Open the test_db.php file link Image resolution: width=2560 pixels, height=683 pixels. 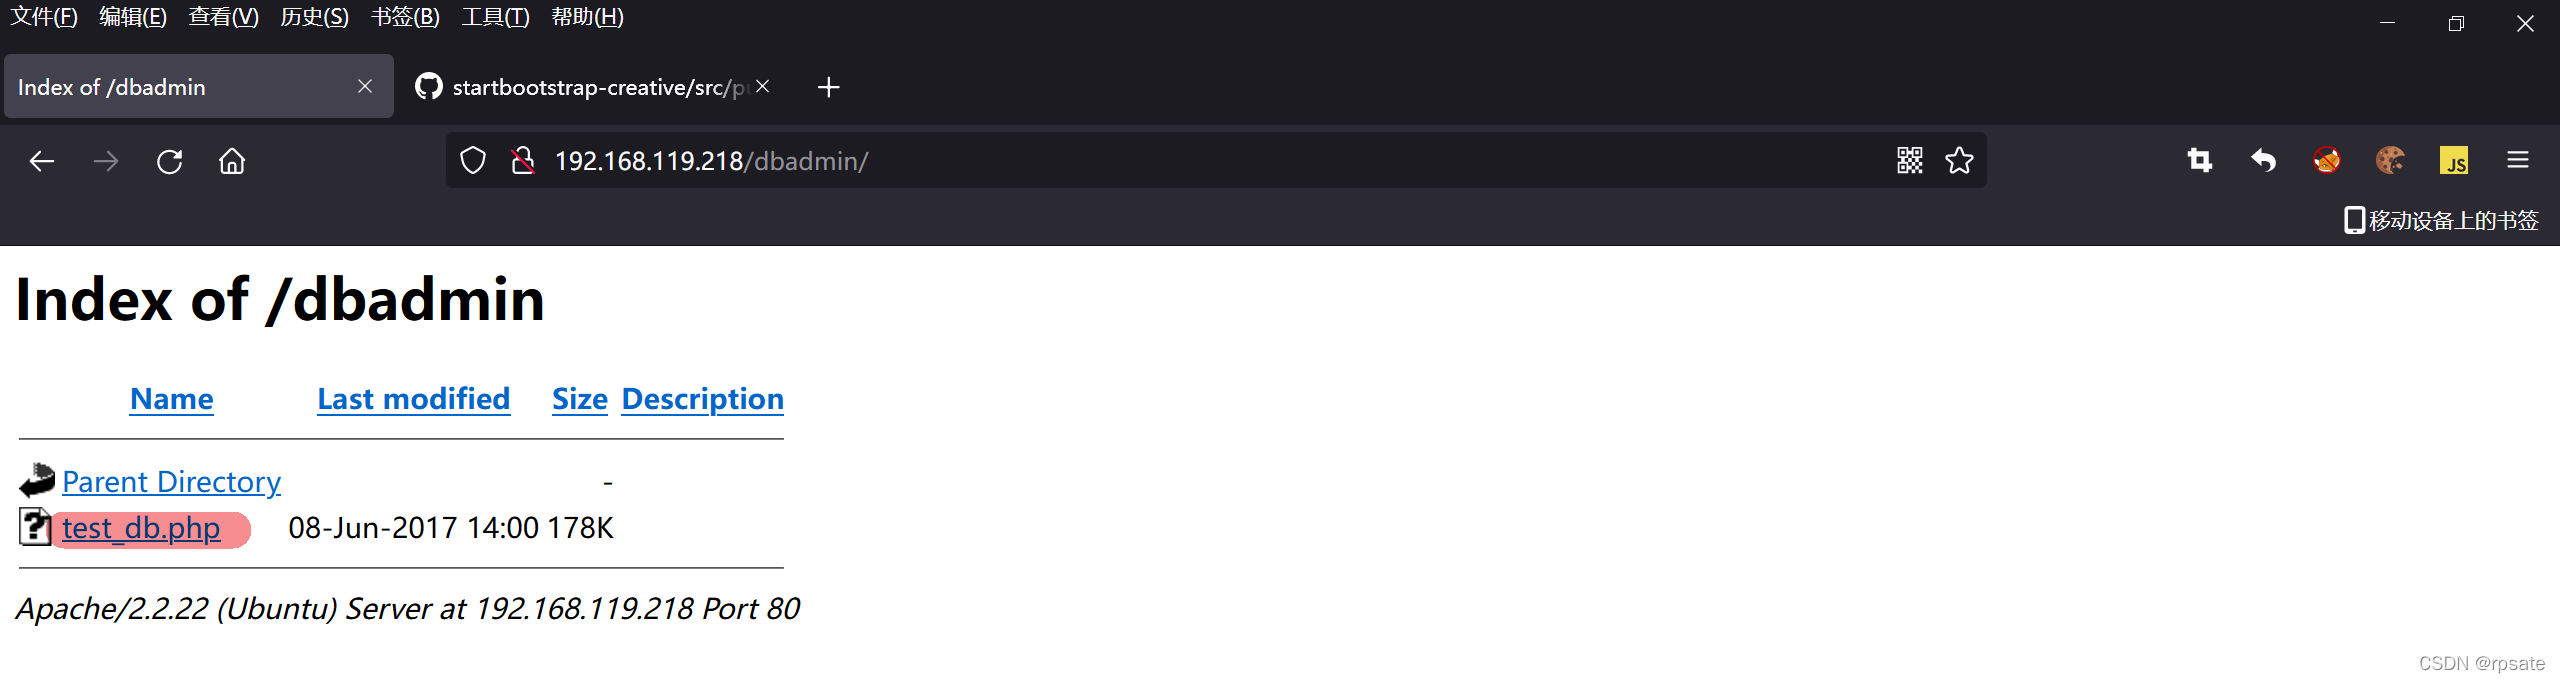click(x=141, y=528)
